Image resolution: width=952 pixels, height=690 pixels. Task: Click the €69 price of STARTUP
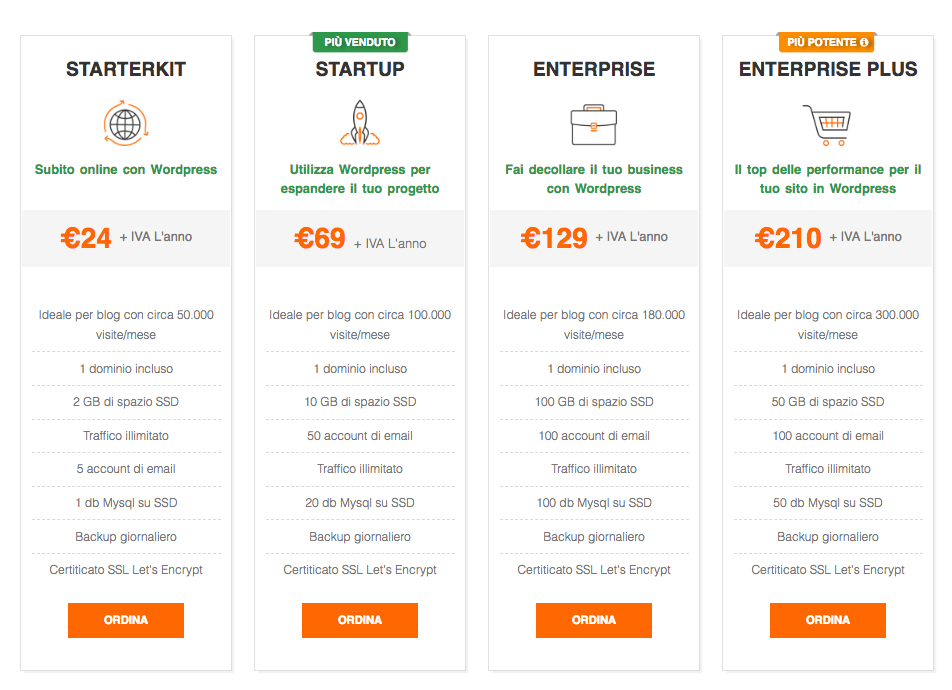(x=320, y=238)
